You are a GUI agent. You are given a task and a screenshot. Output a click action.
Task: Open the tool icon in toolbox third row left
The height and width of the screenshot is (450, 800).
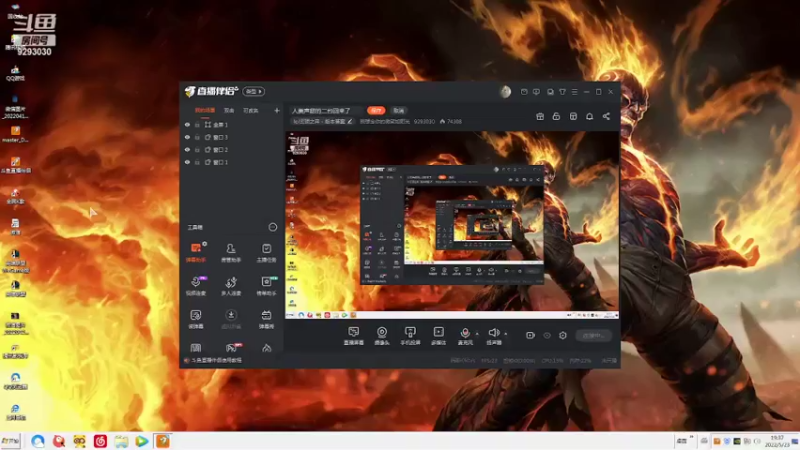pyautogui.click(x=196, y=319)
